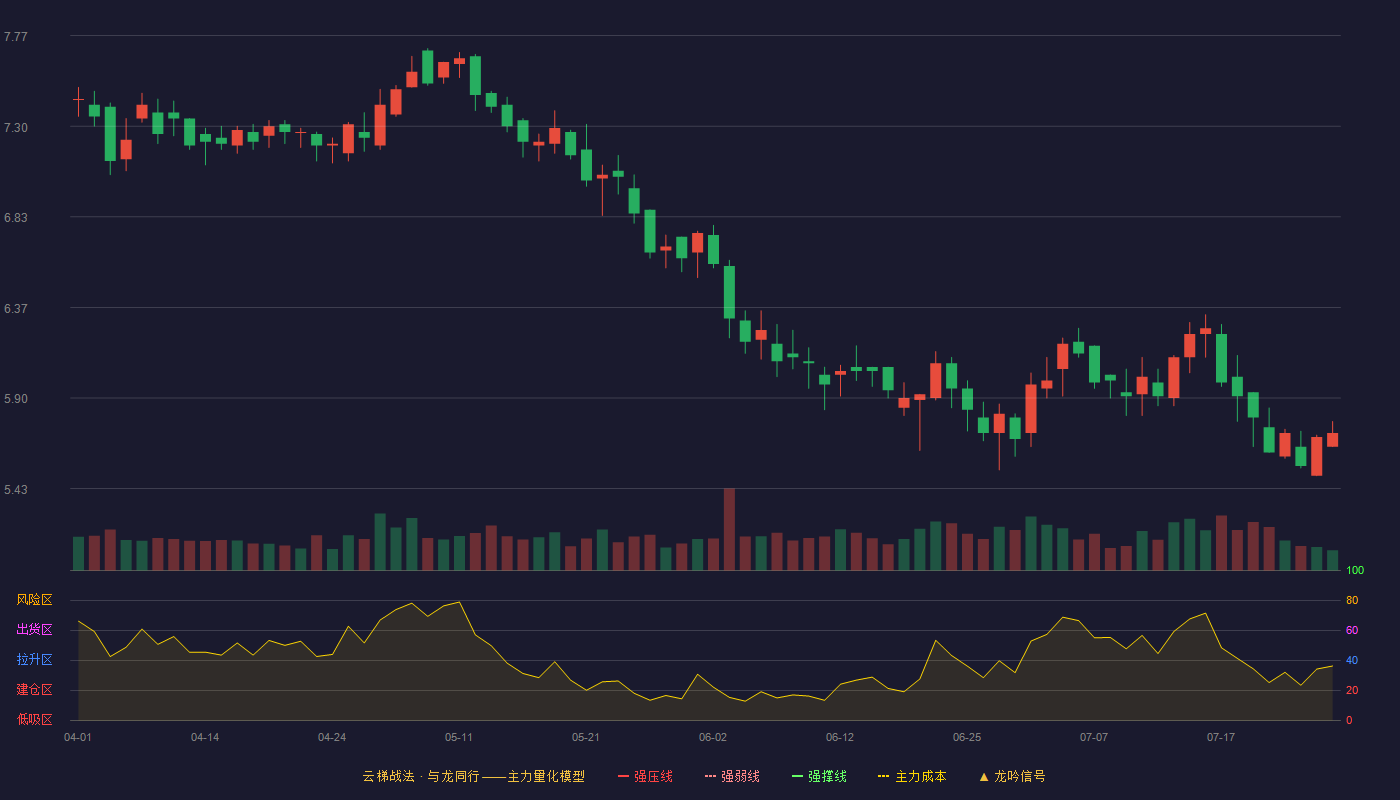This screenshot has width=1400, height=800.
Task: Toggle the 强撑线 legend series
Action: click(819, 776)
